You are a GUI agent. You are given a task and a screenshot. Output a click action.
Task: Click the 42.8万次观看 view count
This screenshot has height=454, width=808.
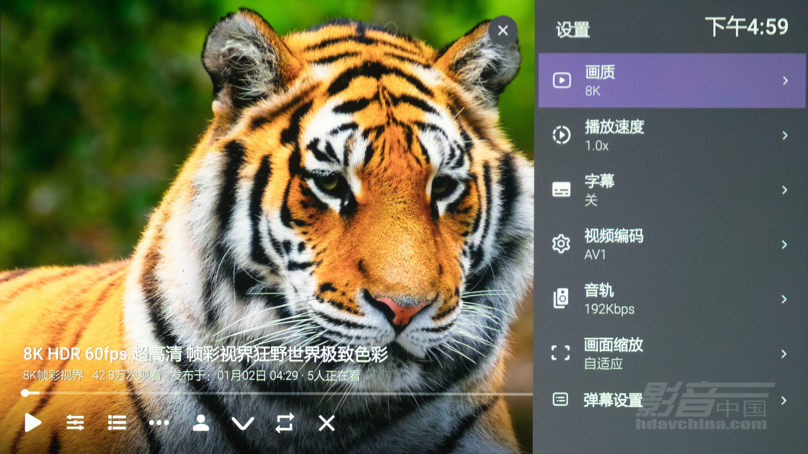tap(127, 375)
